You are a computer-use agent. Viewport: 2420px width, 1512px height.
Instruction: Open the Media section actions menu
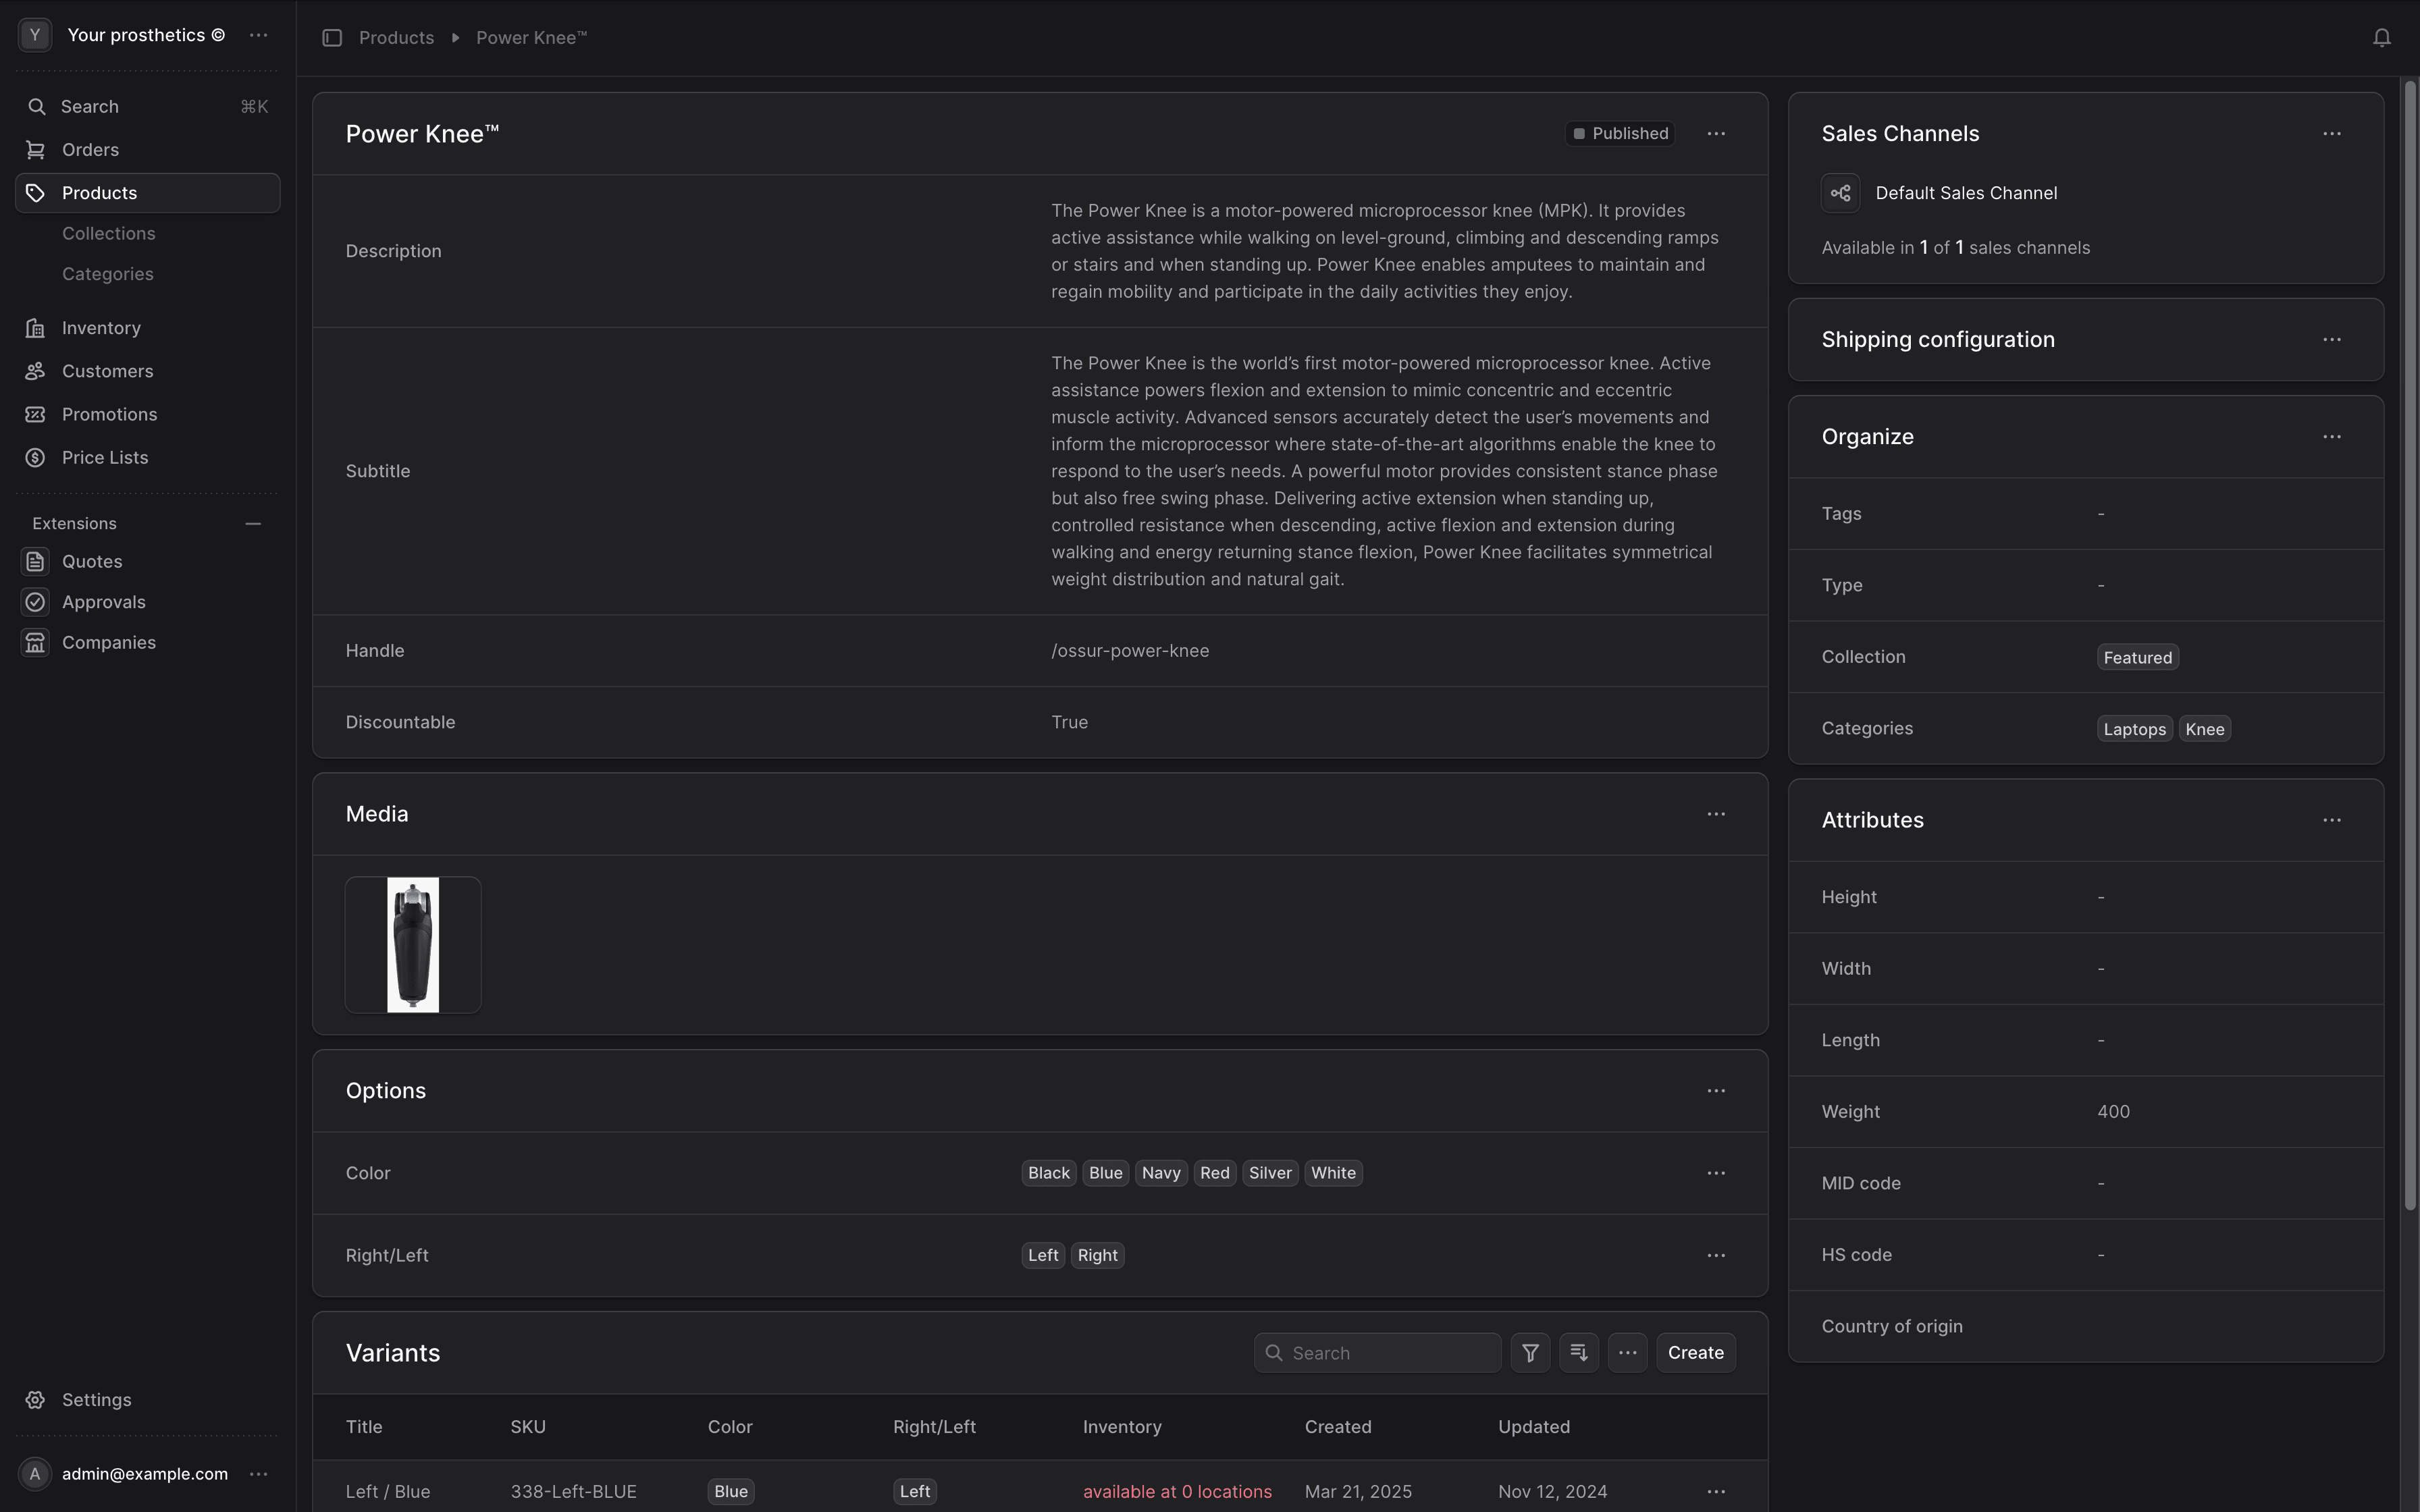tap(1716, 814)
